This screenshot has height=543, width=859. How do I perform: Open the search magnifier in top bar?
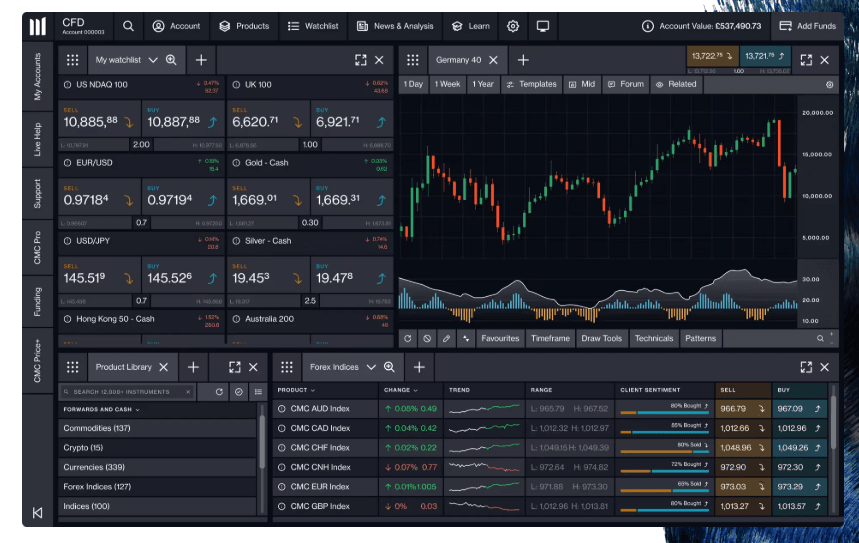128,26
